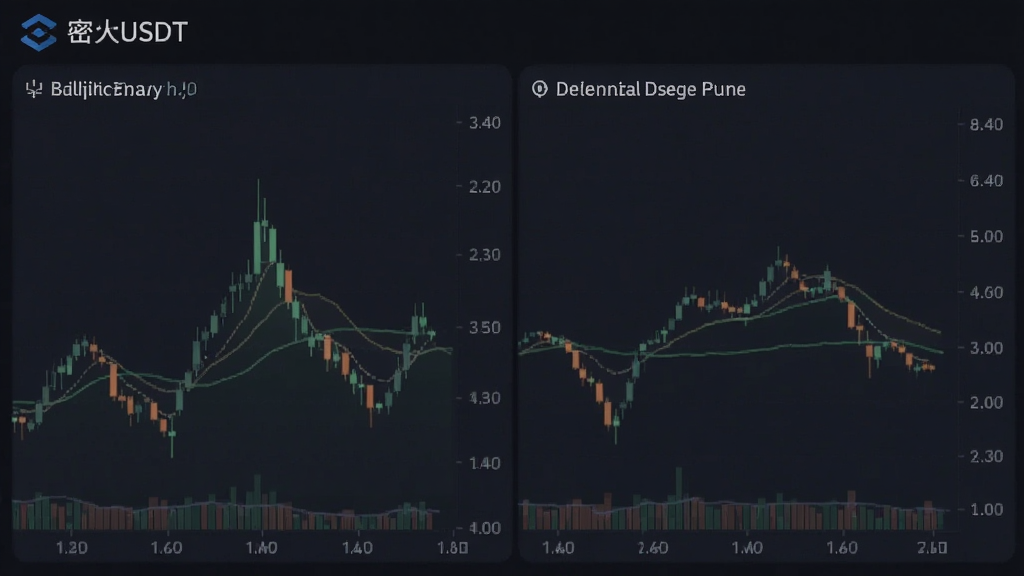Screen dimensions: 1024x576
Task: Click the 3.40 price label on left chart
Action: pos(485,123)
